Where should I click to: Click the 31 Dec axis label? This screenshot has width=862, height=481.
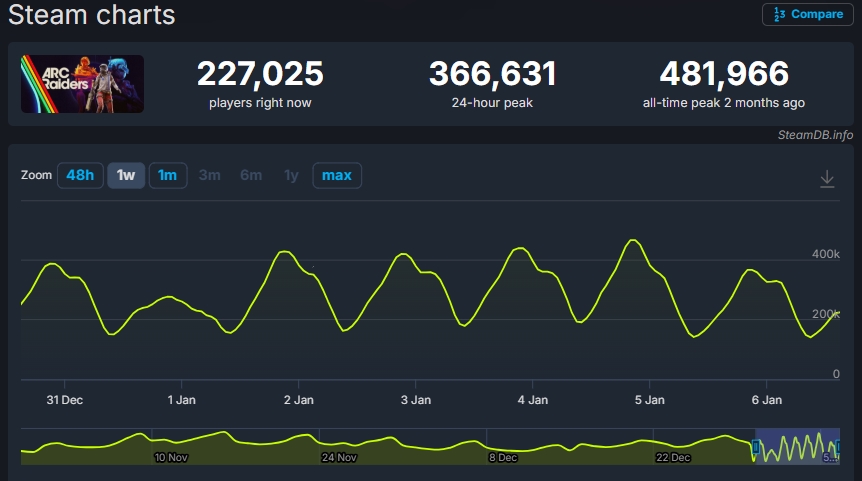tap(65, 400)
